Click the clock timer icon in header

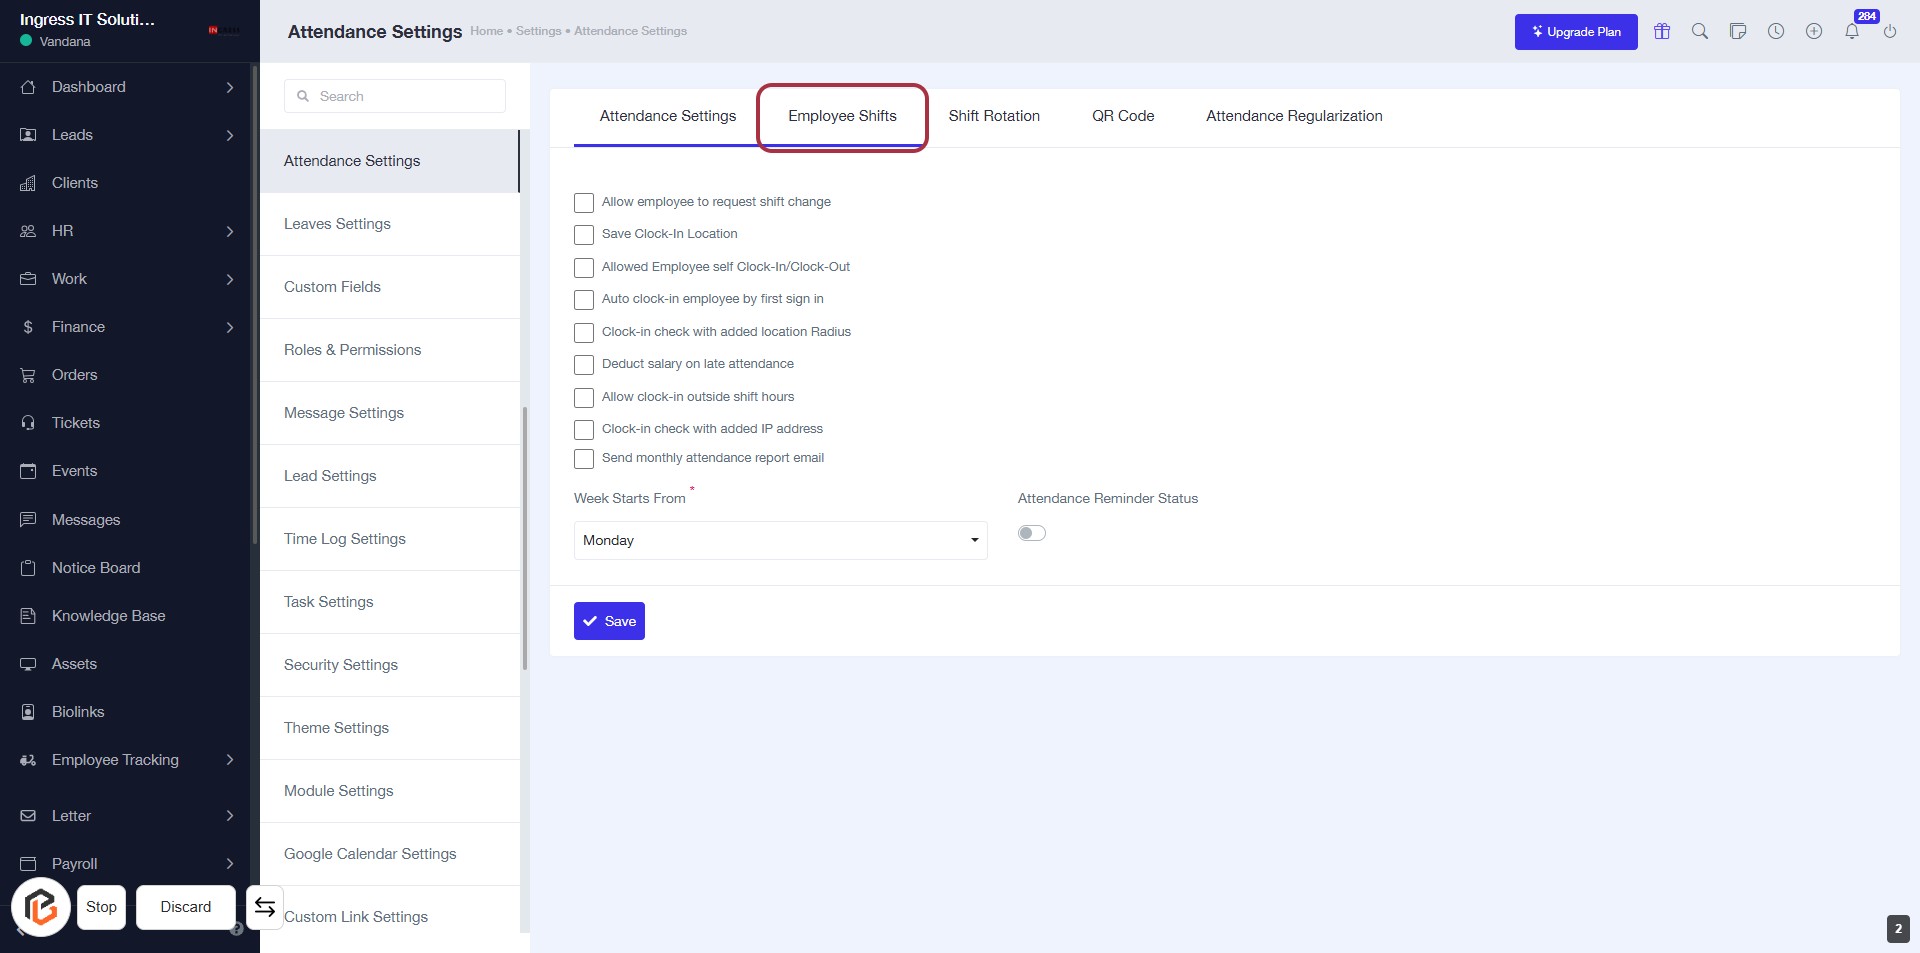[1776, 31]
